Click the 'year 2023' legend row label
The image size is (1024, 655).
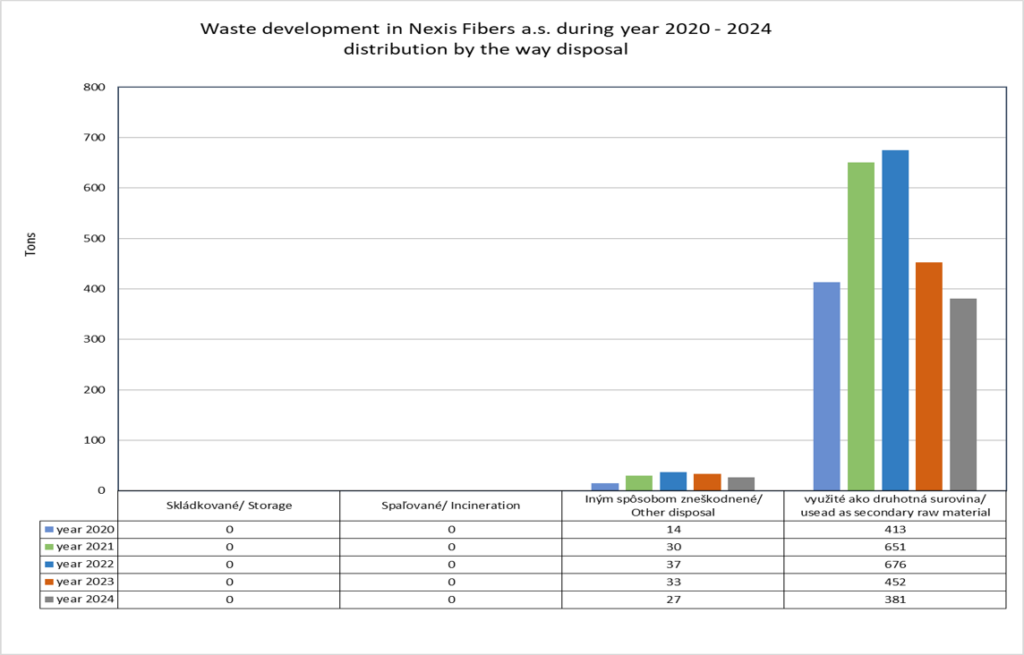[85, 582]
